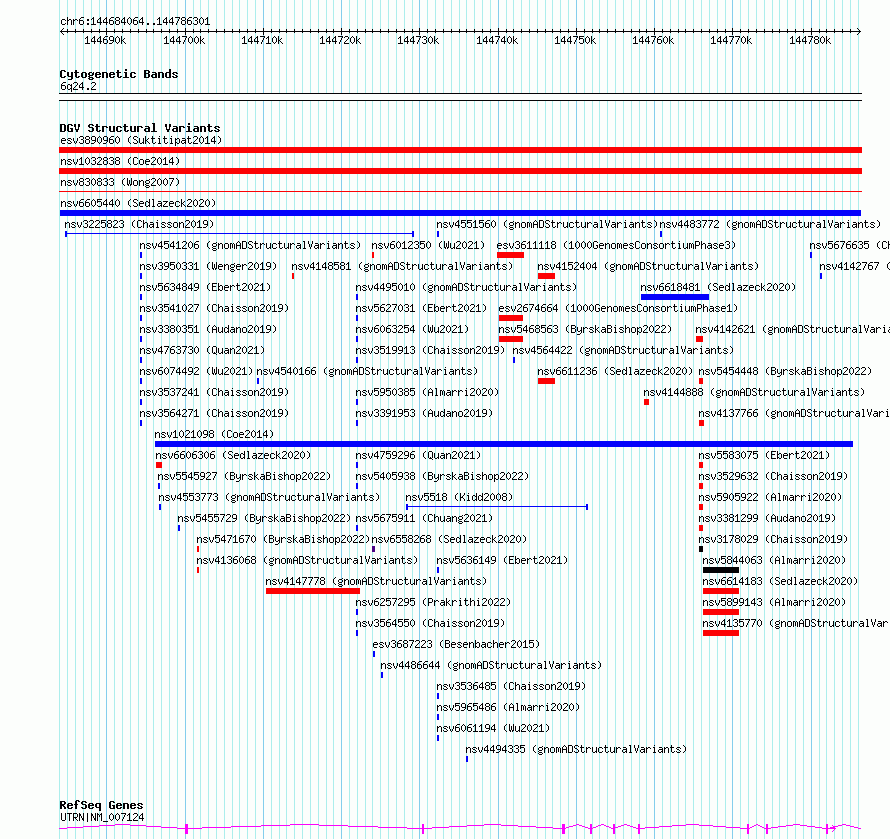
Task: Click nsv3381299 (Audano2019) label
Action: pos(767,518)
